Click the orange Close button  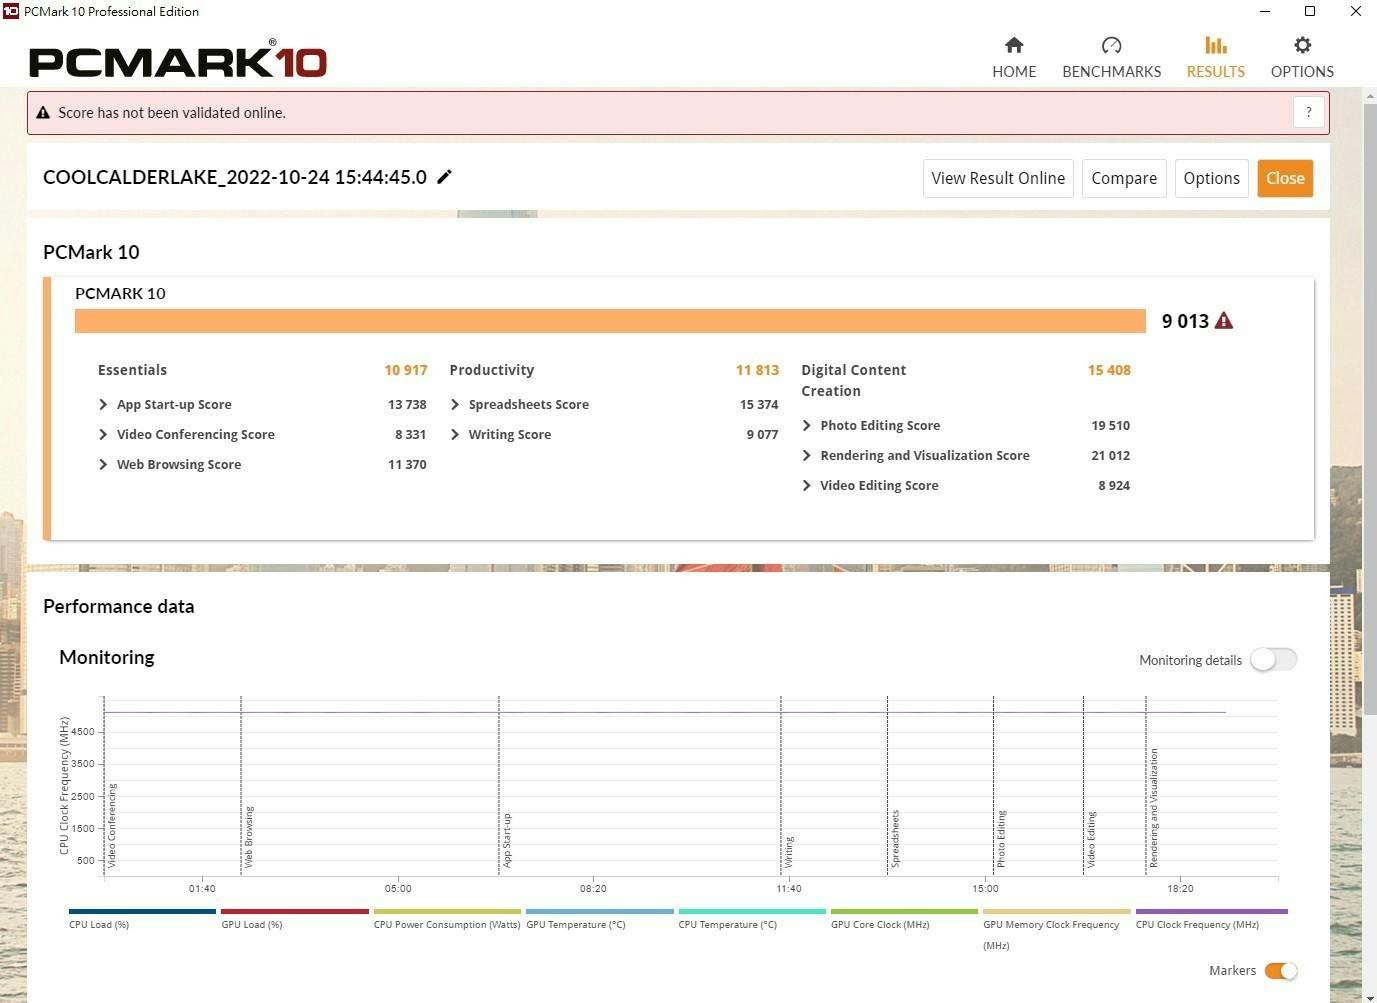coord(1285,179)
